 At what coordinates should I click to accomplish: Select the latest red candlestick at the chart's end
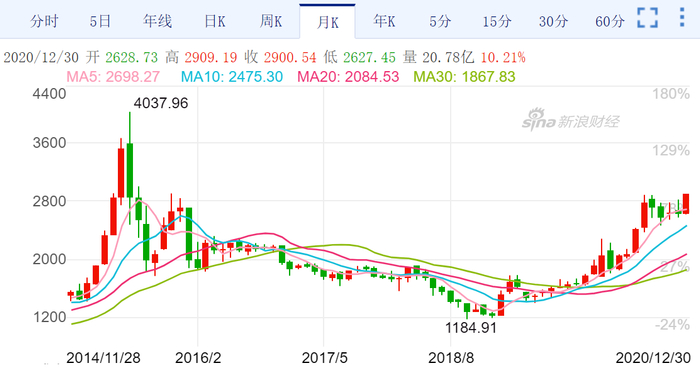[x=686, y=204]
